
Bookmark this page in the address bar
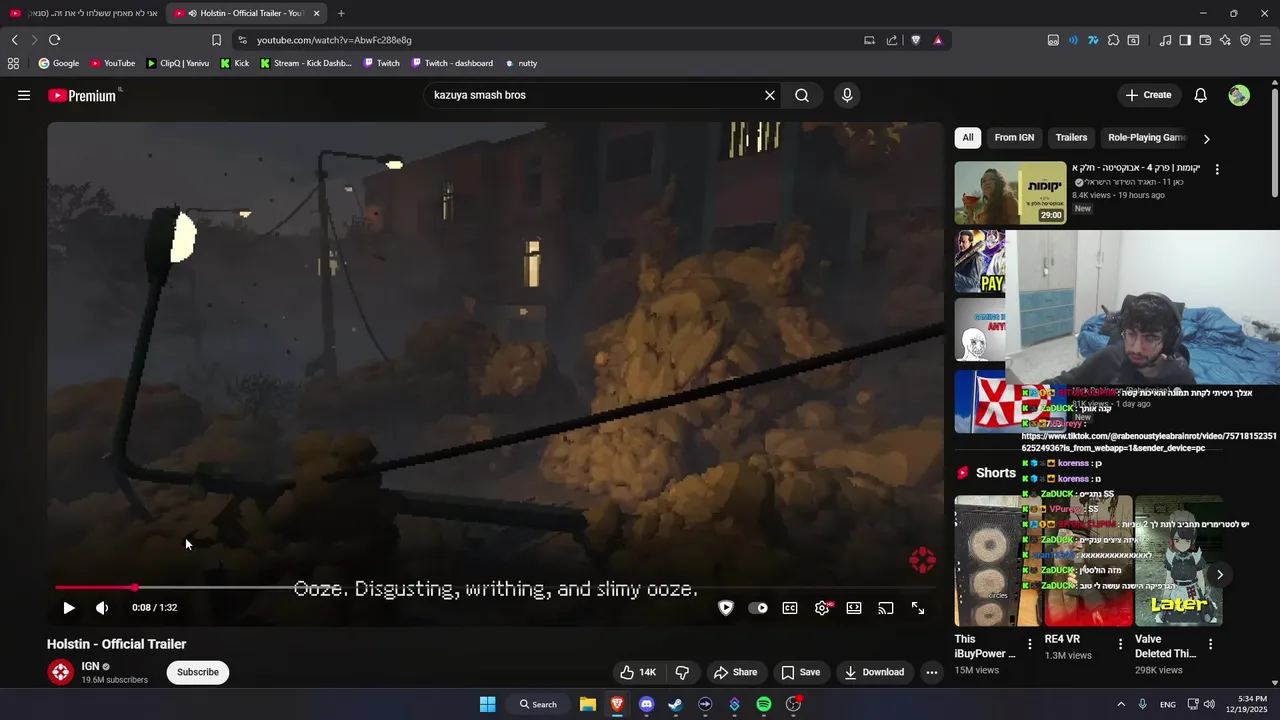(216, 40)
